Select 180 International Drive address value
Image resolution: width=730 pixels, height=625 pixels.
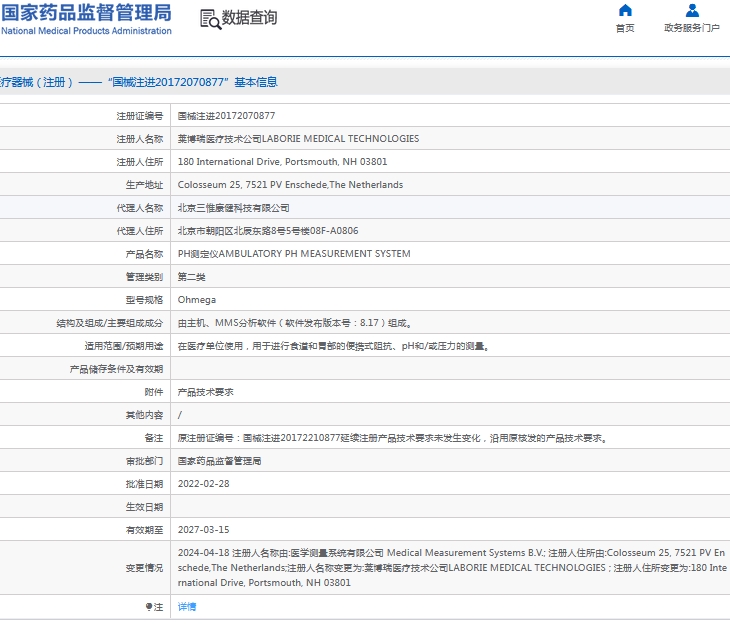[x=282, y=162]
